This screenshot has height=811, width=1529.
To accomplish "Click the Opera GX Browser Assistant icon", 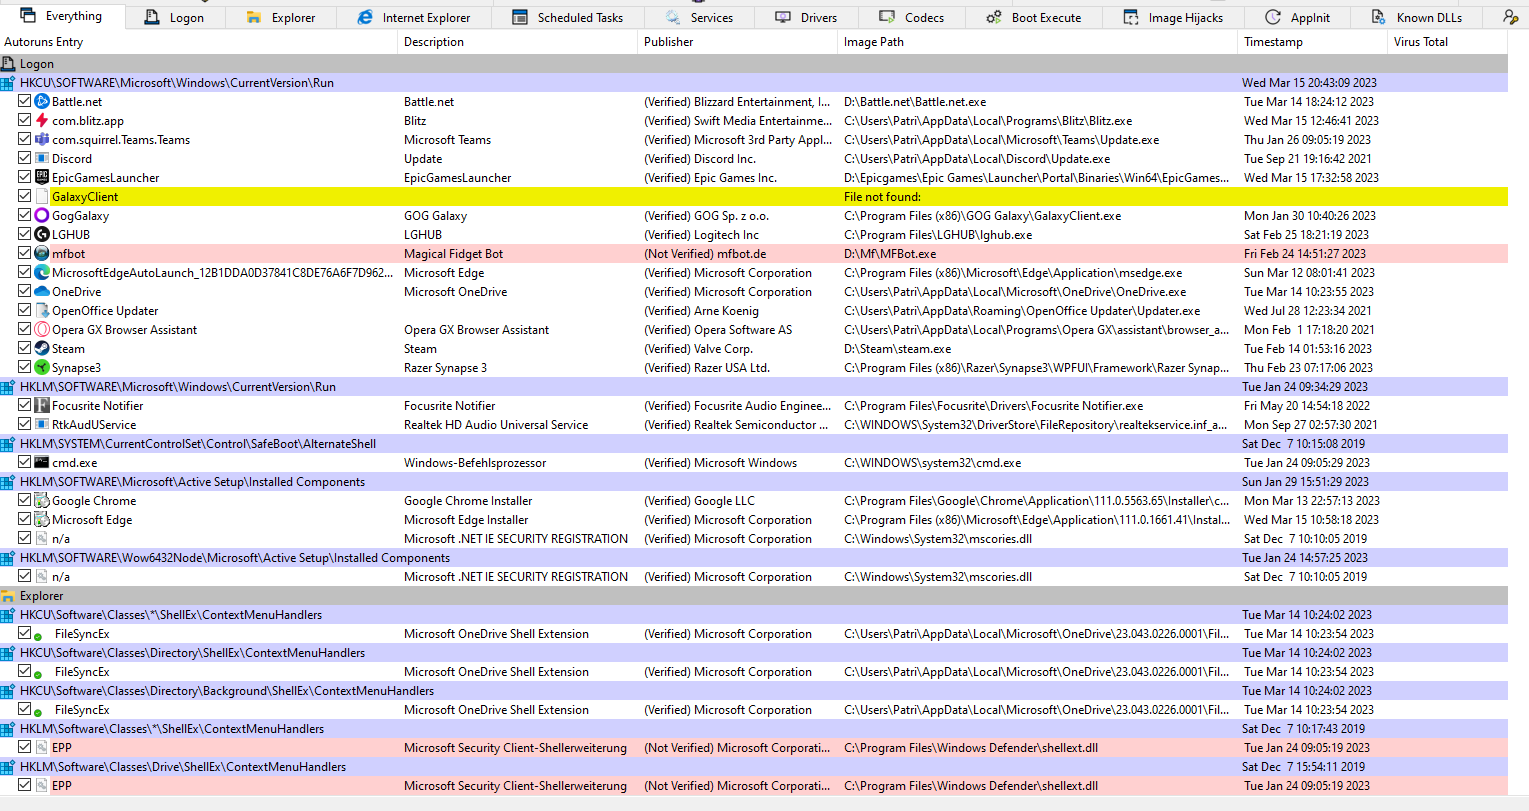I will tap(42, 329).
